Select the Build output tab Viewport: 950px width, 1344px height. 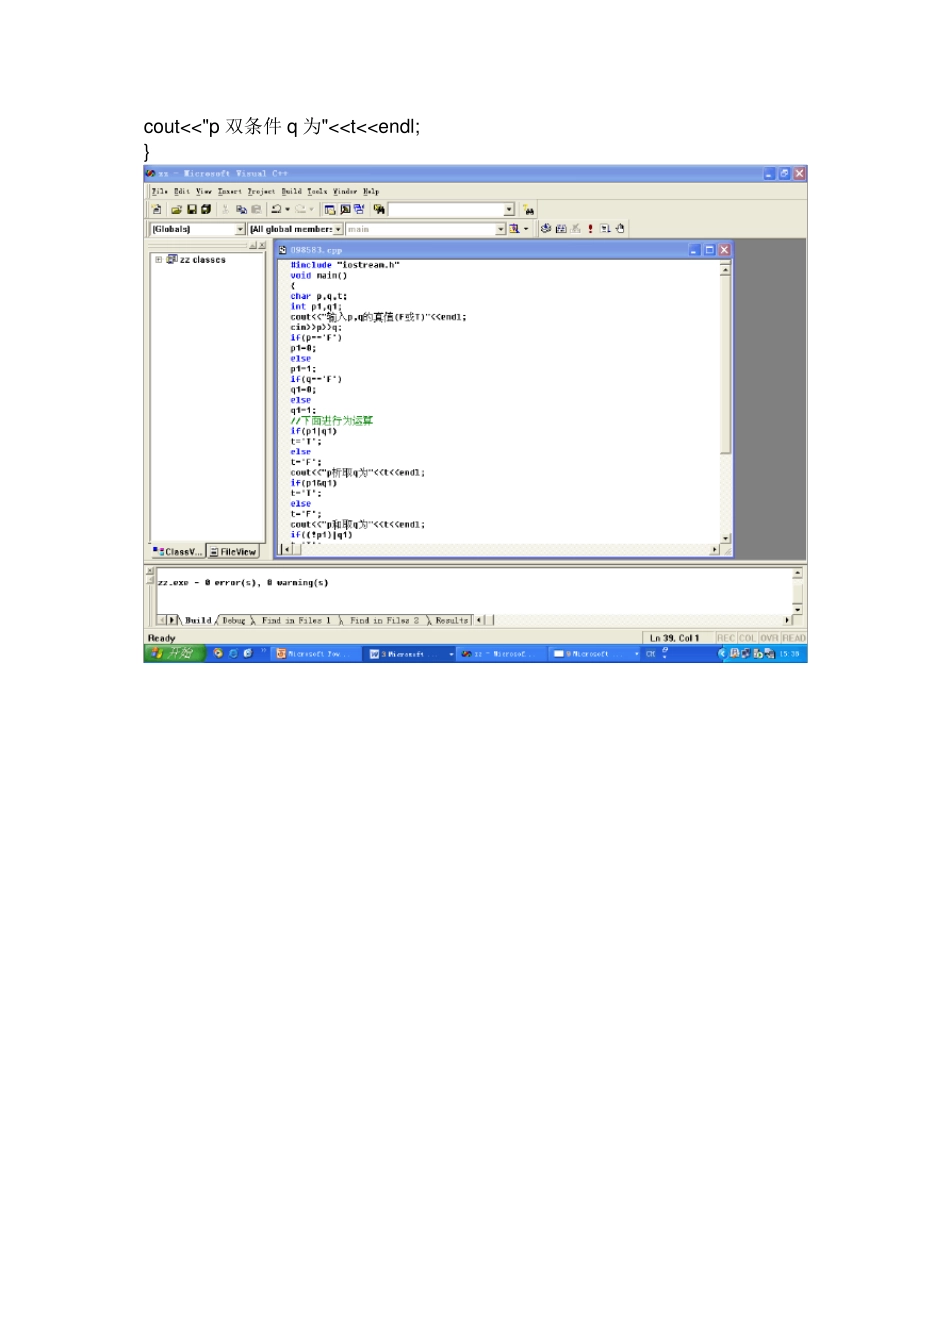(198, 620)
